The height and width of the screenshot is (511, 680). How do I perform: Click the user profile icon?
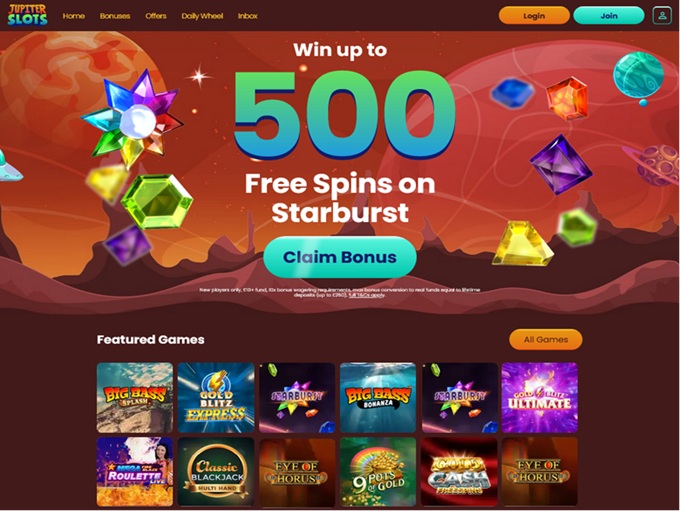[662, 16]
